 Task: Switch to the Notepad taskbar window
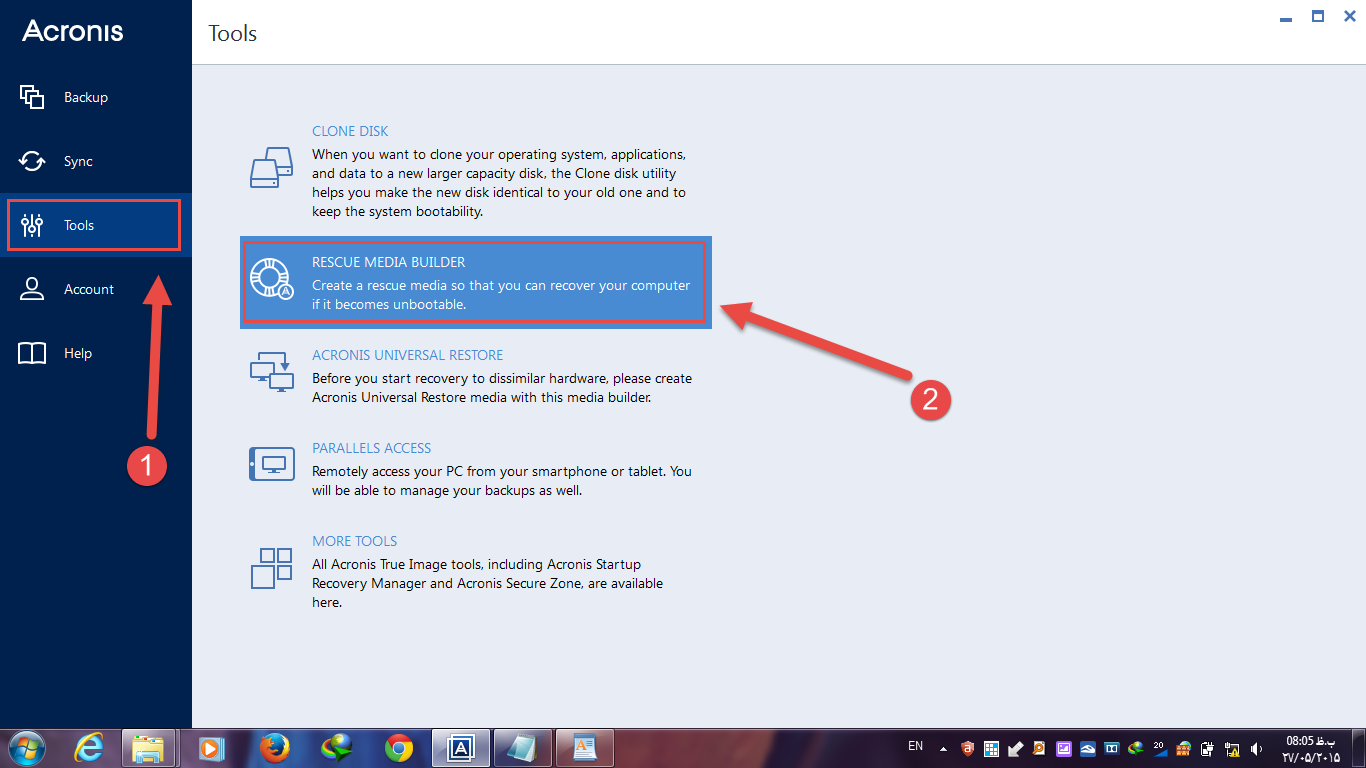523,748
